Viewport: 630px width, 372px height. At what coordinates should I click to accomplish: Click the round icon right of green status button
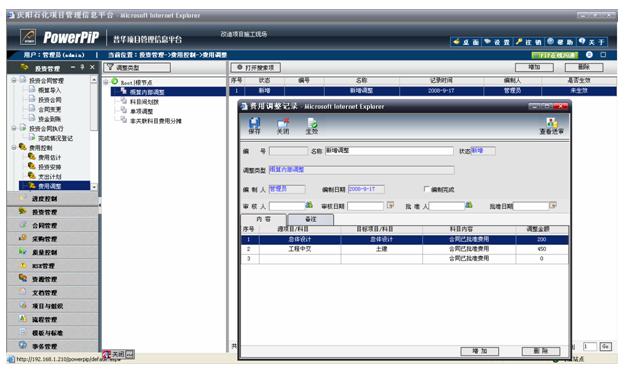589,55
